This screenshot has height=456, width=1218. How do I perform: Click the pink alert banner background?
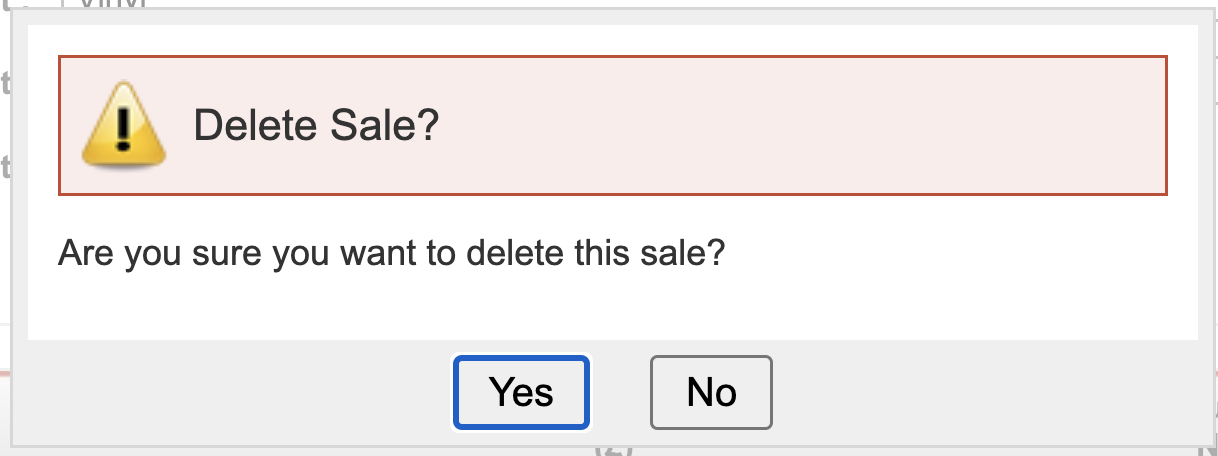pyautogui.click(x=800, y=126)
